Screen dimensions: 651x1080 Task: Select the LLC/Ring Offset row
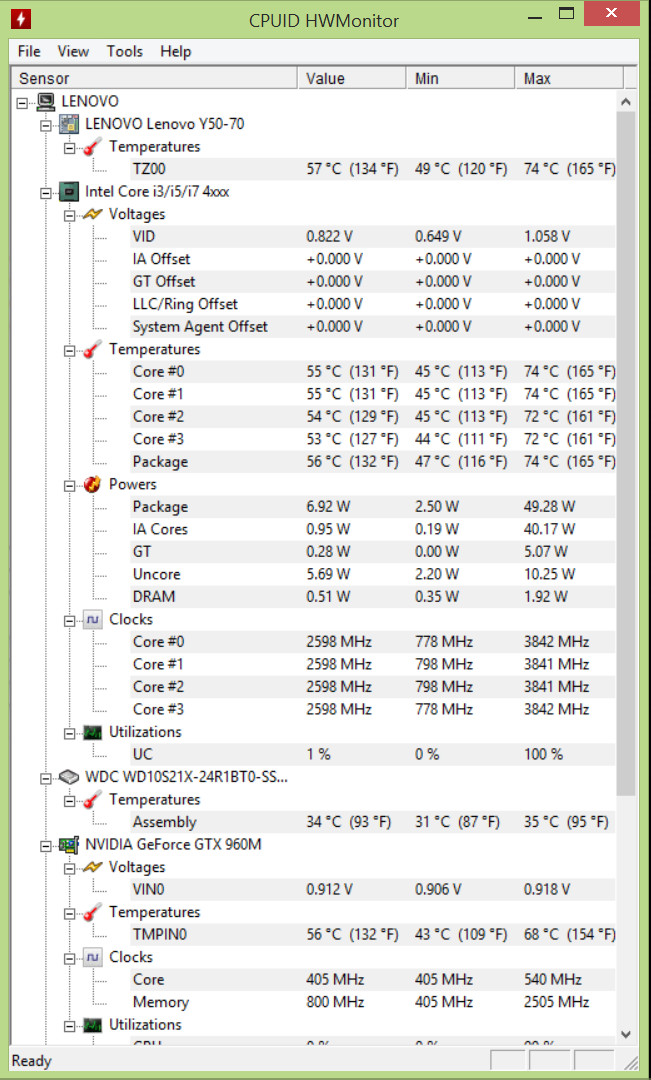372,304
